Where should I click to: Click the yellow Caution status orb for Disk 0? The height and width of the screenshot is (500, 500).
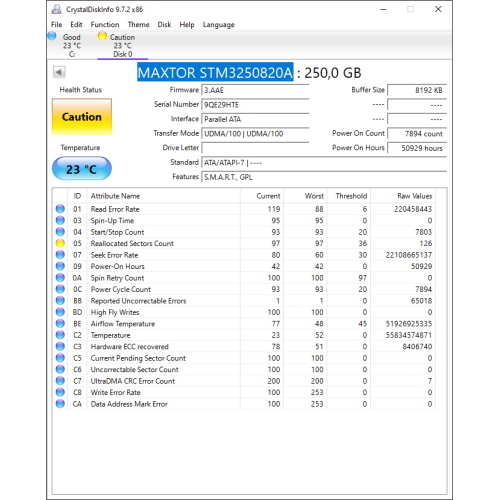pos(102,36)
